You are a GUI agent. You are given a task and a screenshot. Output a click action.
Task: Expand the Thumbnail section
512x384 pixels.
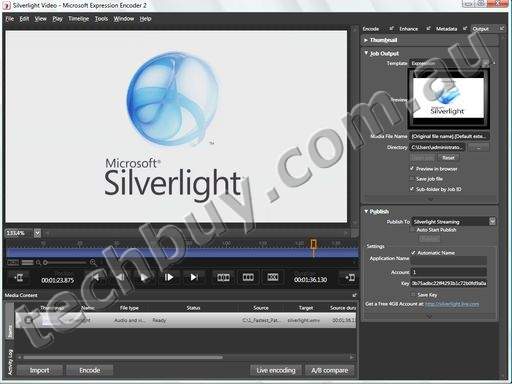(366, 40)
